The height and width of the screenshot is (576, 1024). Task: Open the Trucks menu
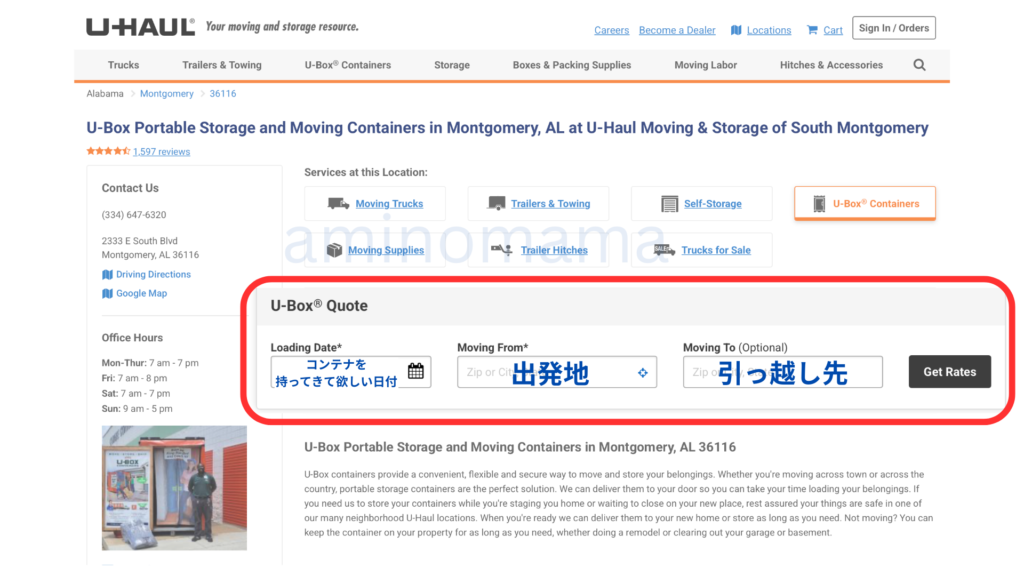point(123,65)
